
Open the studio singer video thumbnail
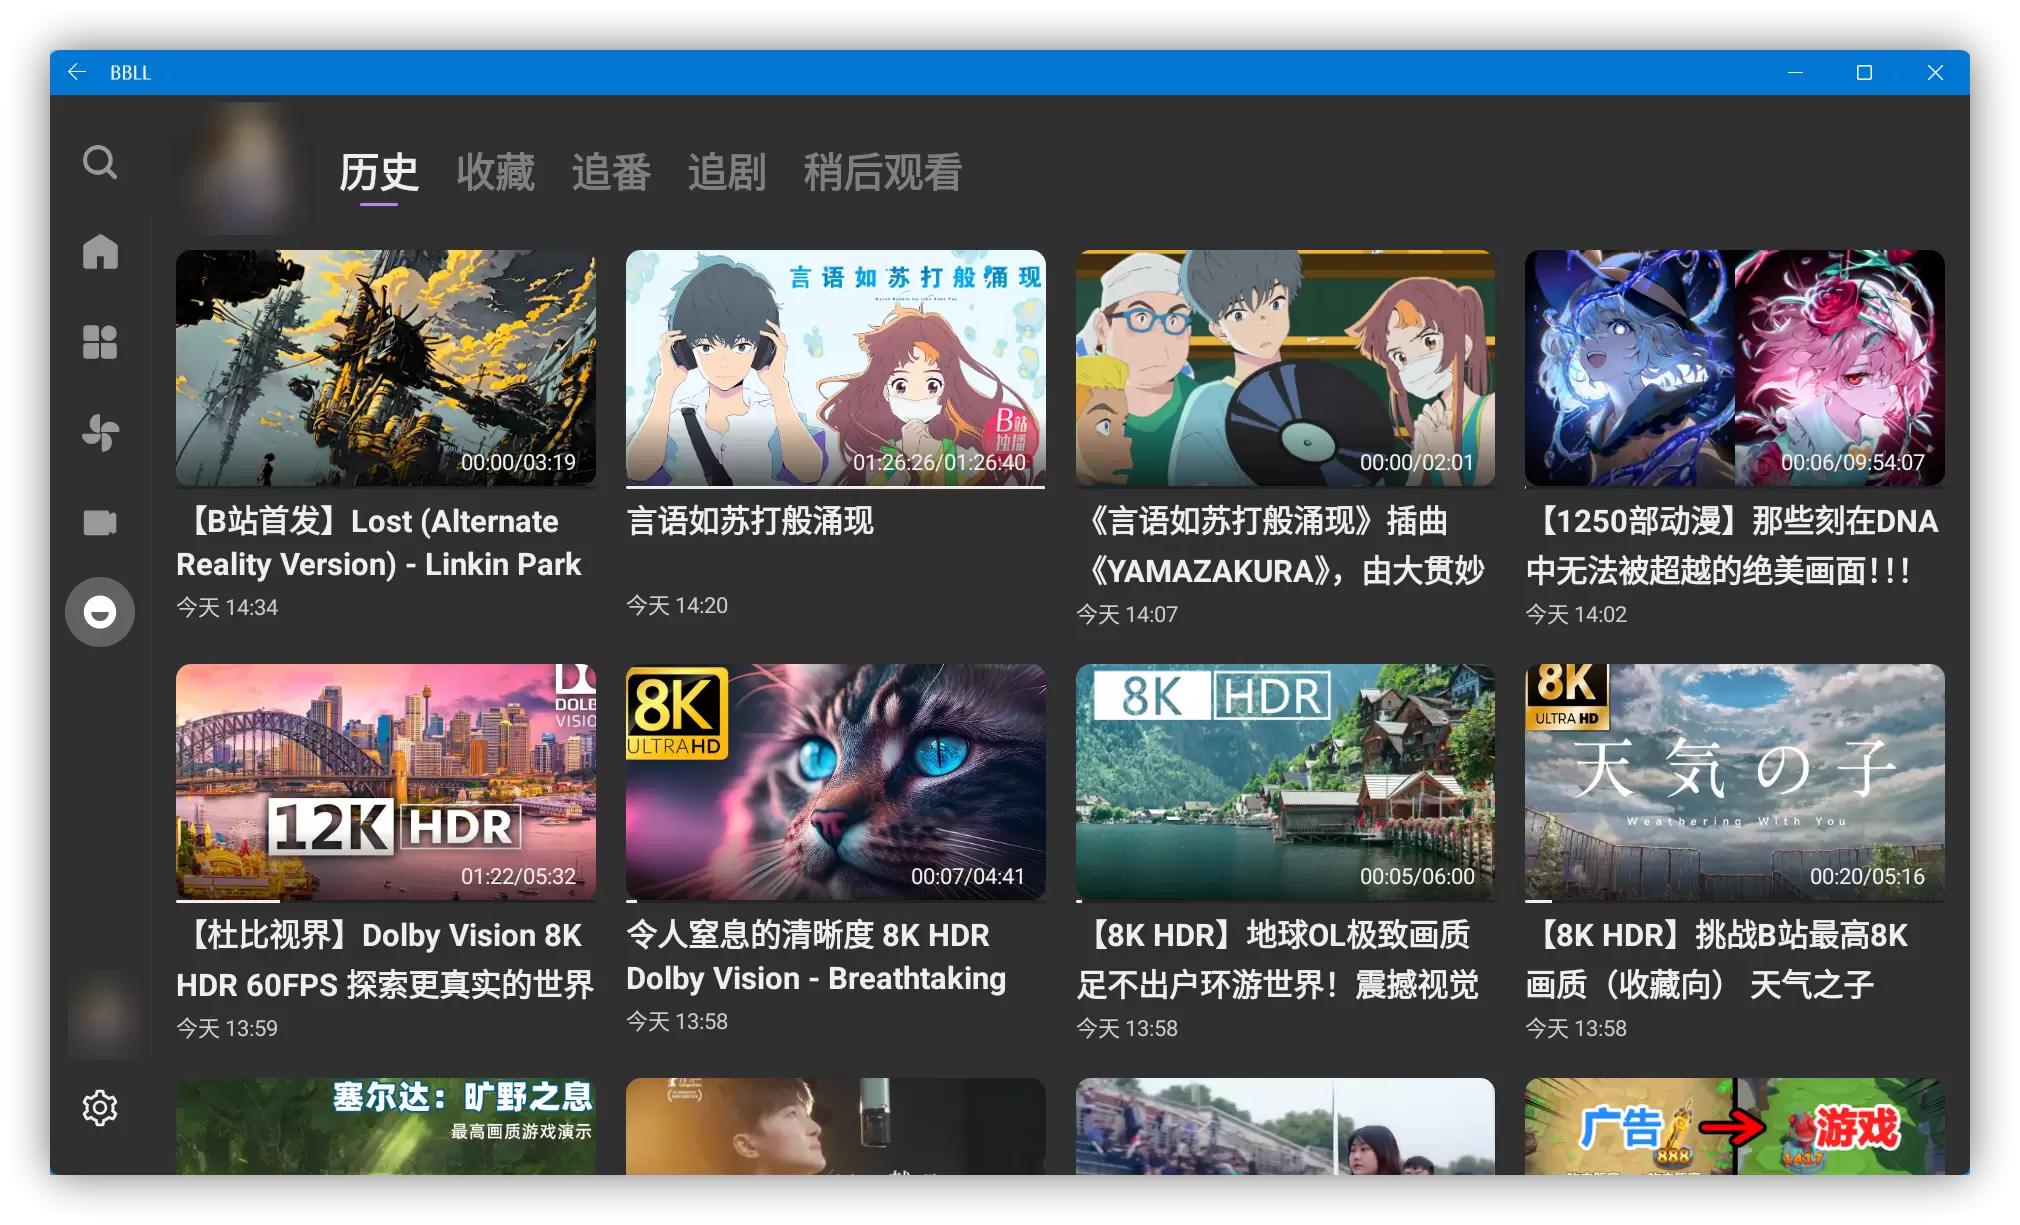(x=836, y=1126)
